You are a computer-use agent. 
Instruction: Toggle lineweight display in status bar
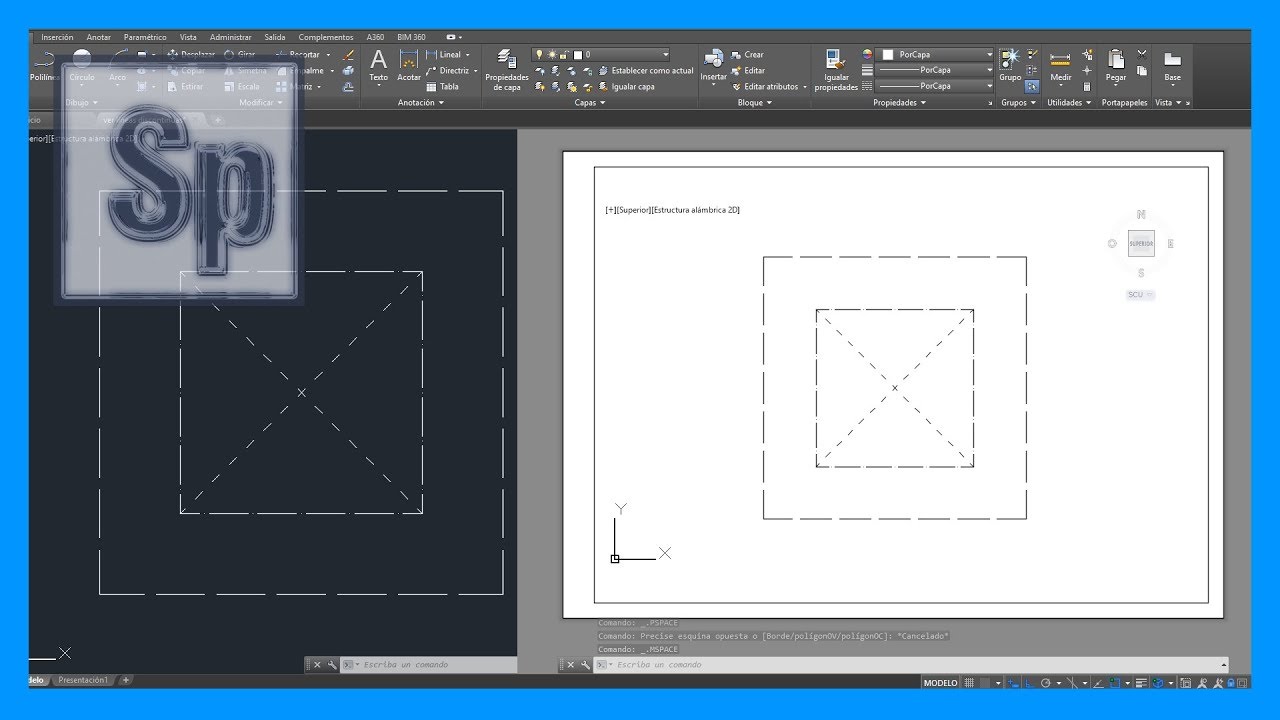point(1141,683)
